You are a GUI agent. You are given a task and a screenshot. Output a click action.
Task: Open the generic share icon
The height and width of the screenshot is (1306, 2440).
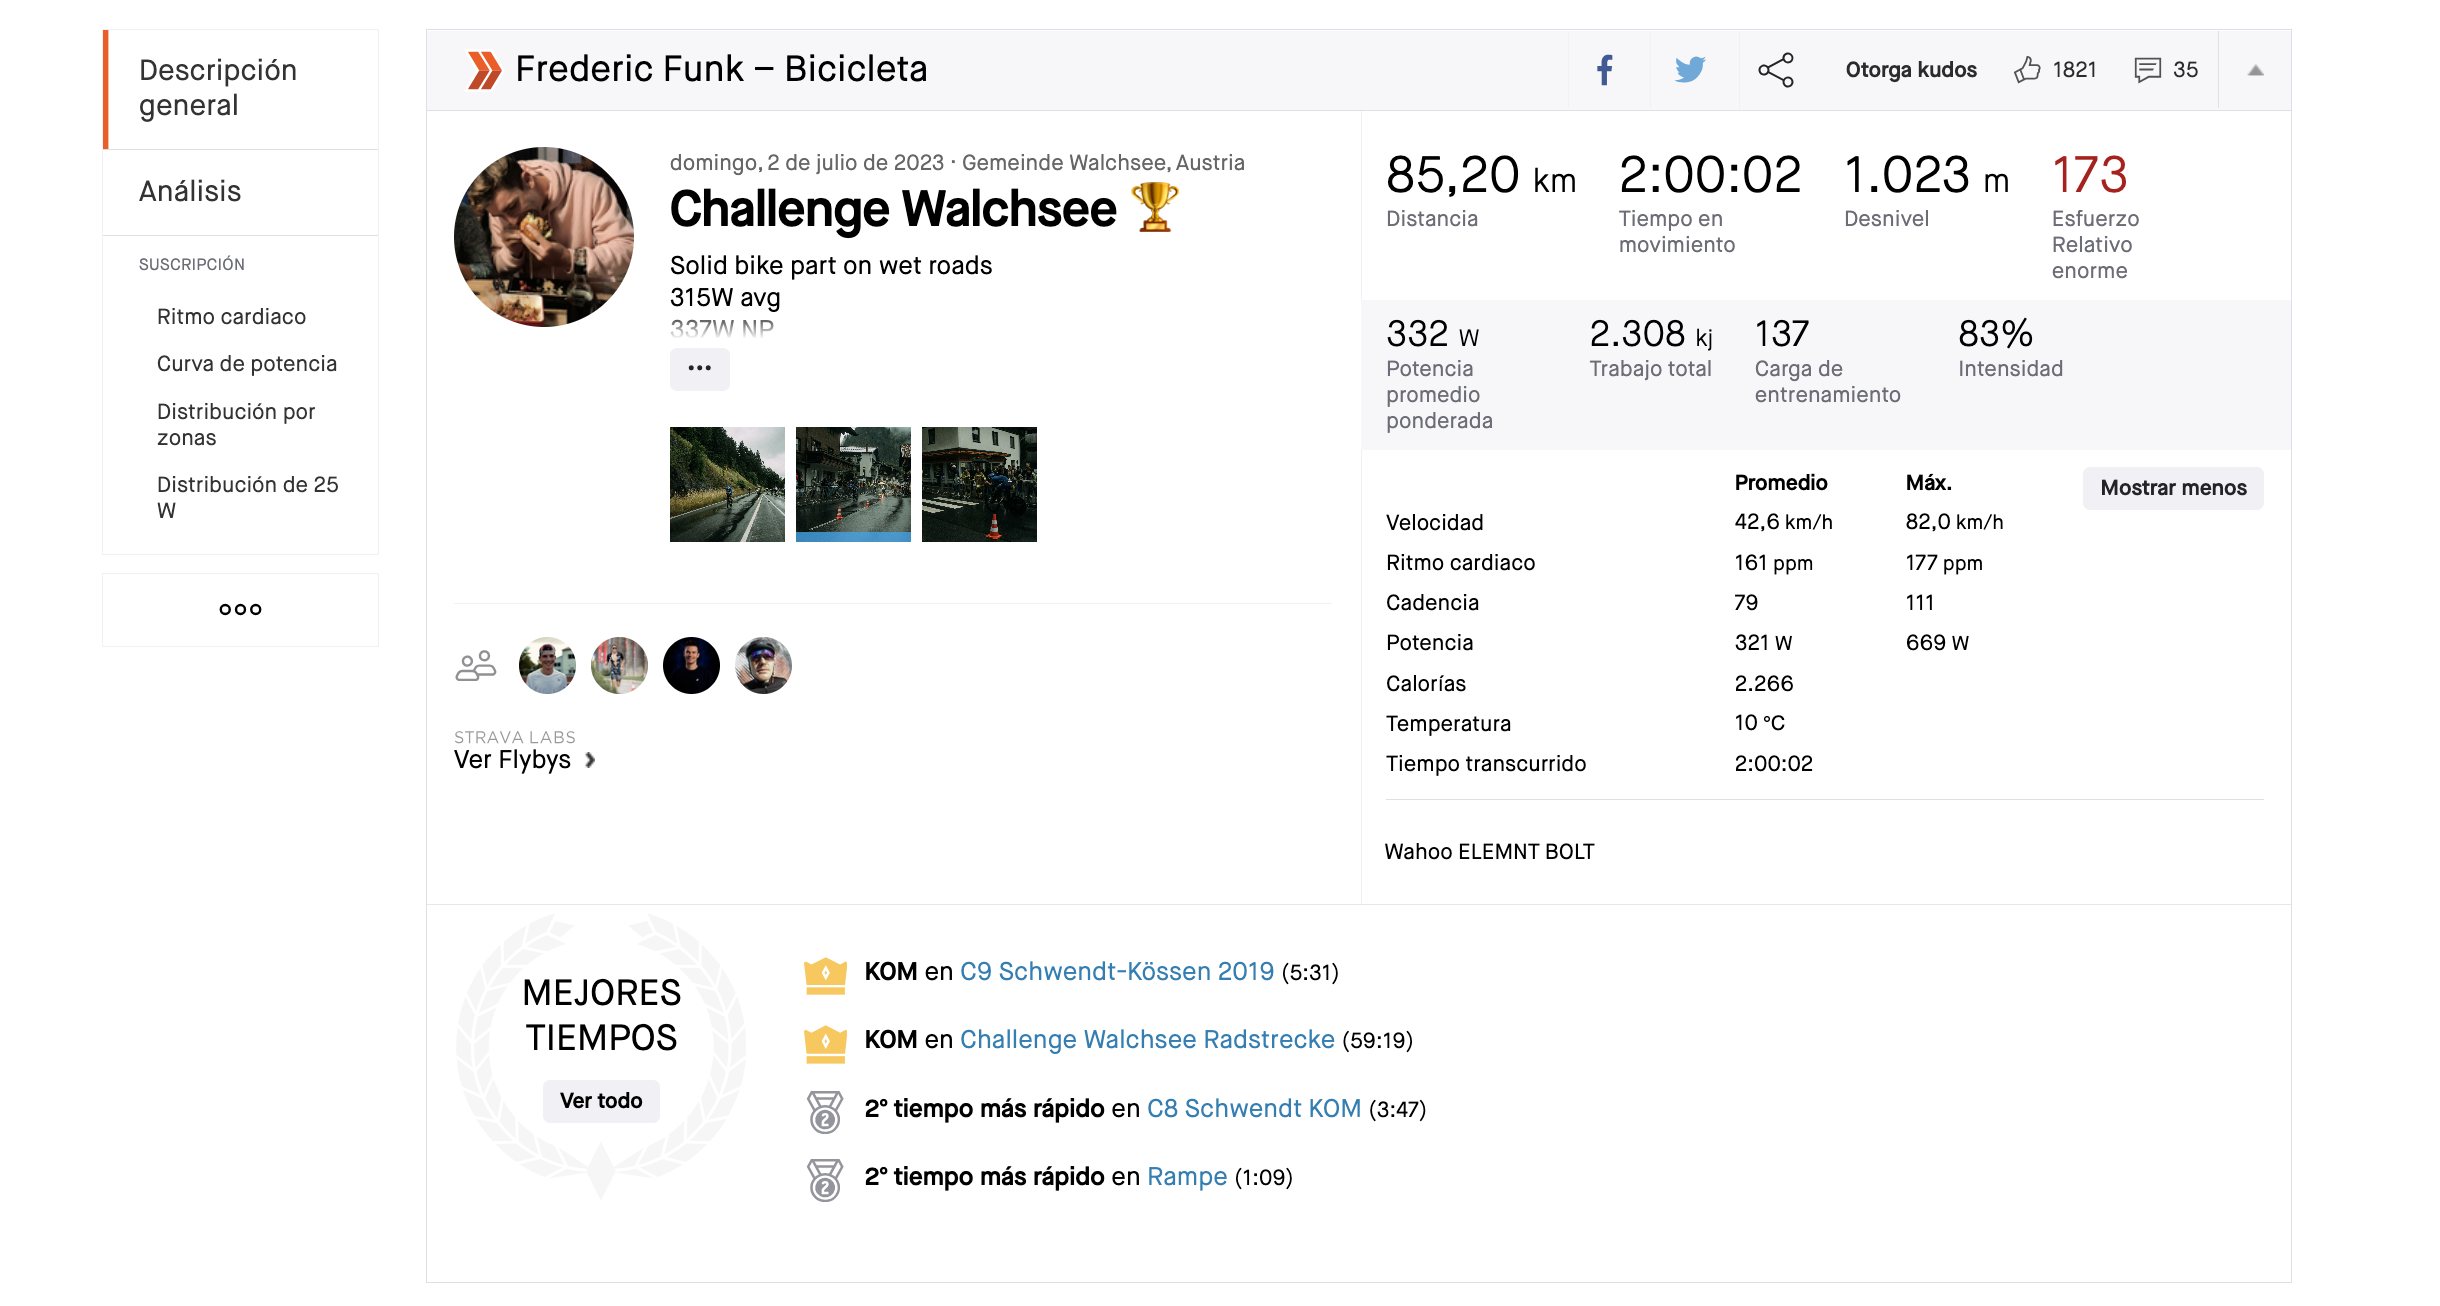[x=1776, y=70]
